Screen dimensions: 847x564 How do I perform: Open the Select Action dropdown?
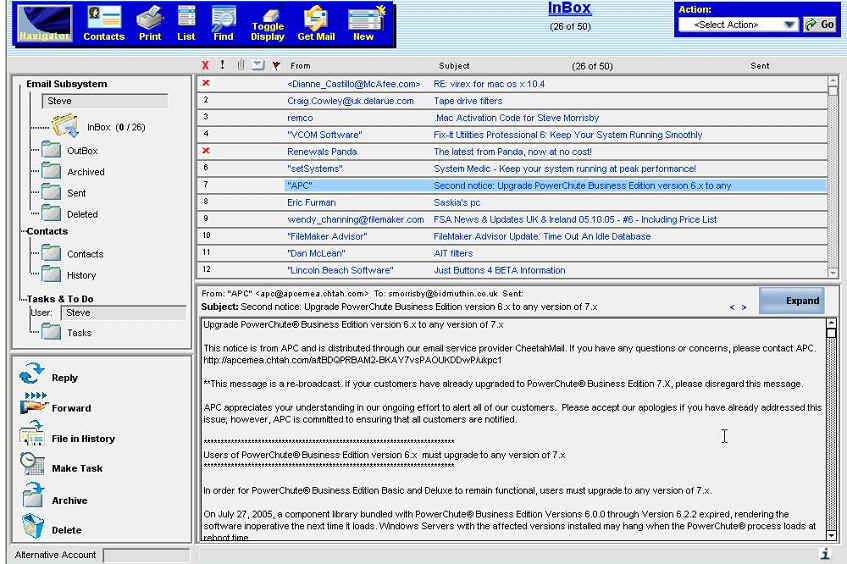coord(738,25)
